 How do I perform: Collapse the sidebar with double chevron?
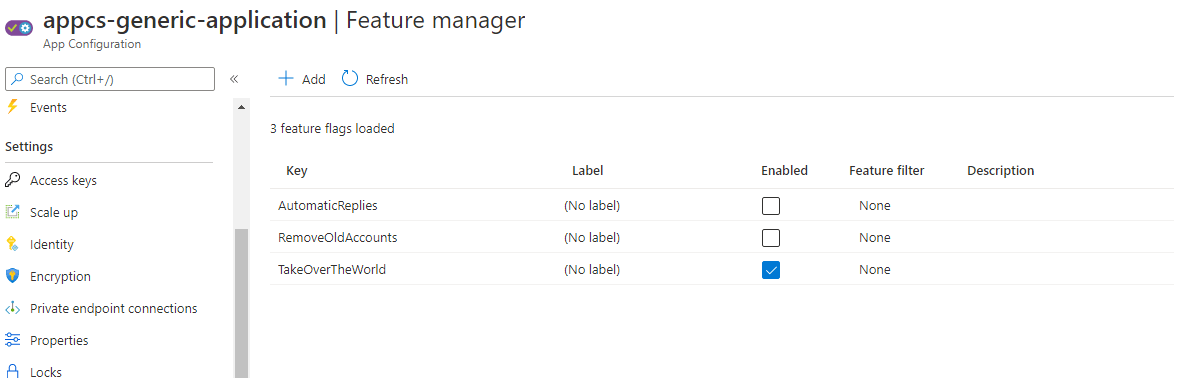[234, 79]
